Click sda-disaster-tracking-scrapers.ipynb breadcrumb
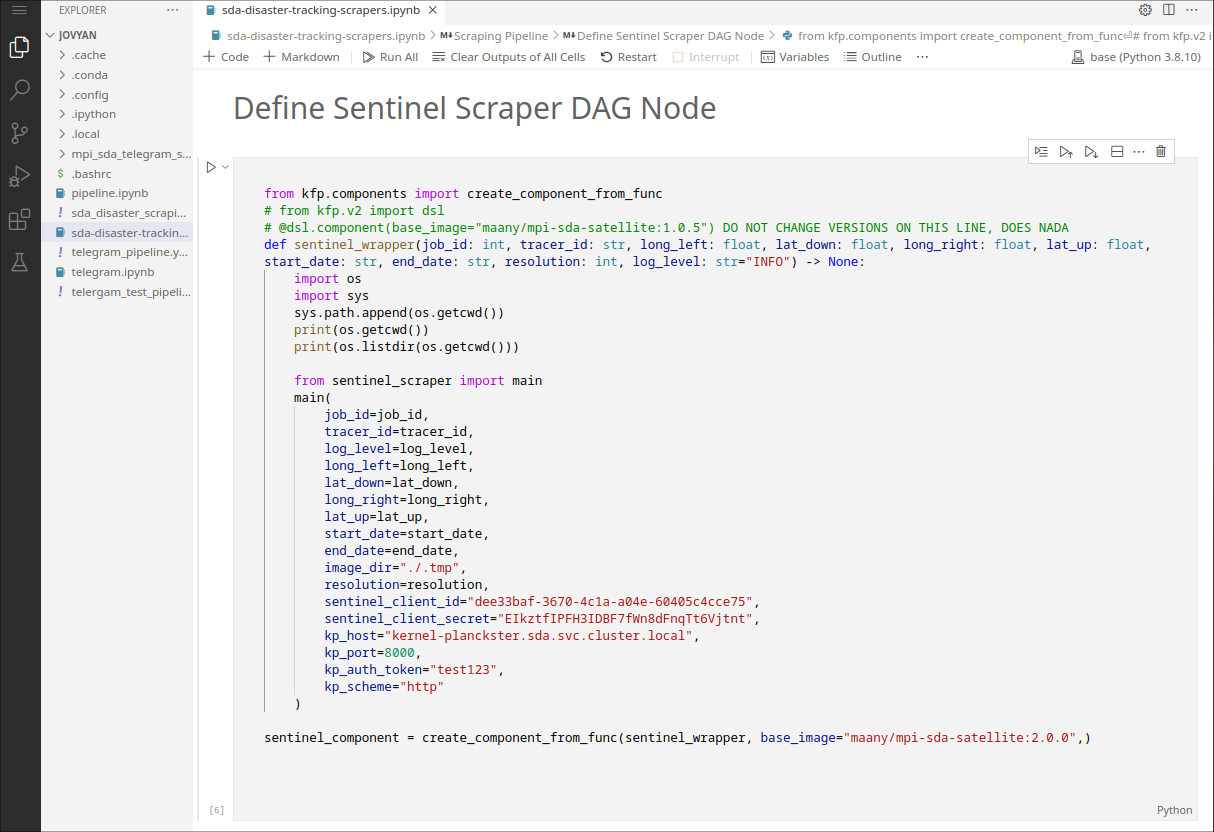This screenshot has width=1214, height=832. tap(318, 35)
